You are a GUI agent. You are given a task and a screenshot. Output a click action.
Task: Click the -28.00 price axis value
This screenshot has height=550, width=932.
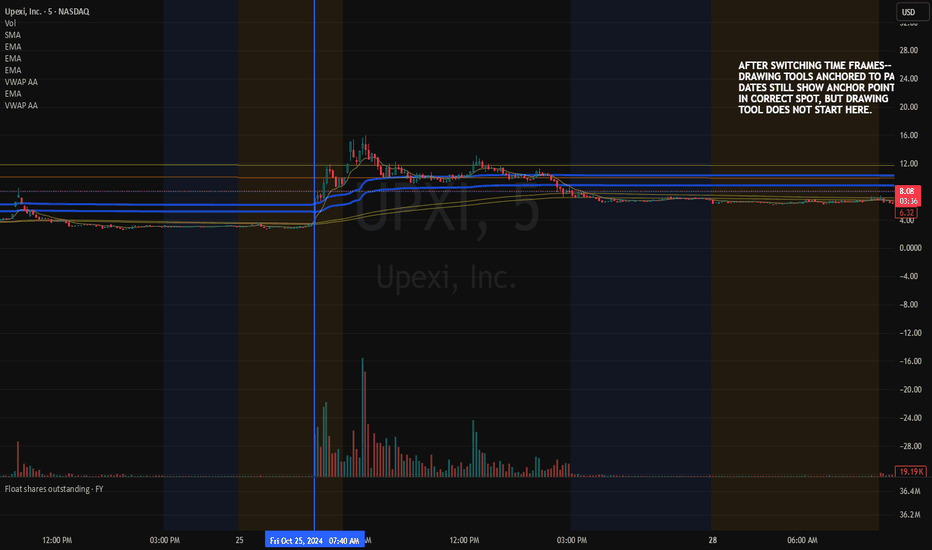point(910,446)
